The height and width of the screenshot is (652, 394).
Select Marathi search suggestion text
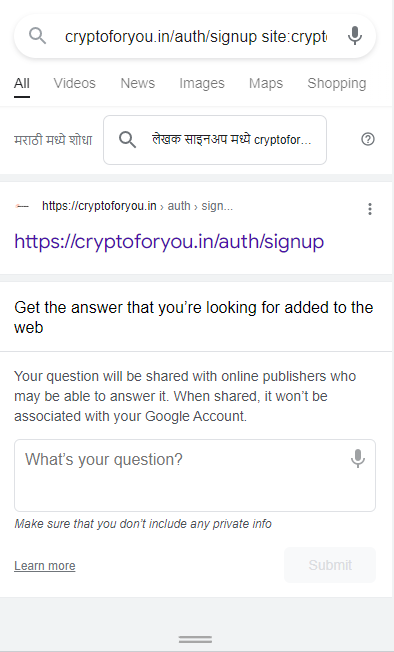pos(231,140)
